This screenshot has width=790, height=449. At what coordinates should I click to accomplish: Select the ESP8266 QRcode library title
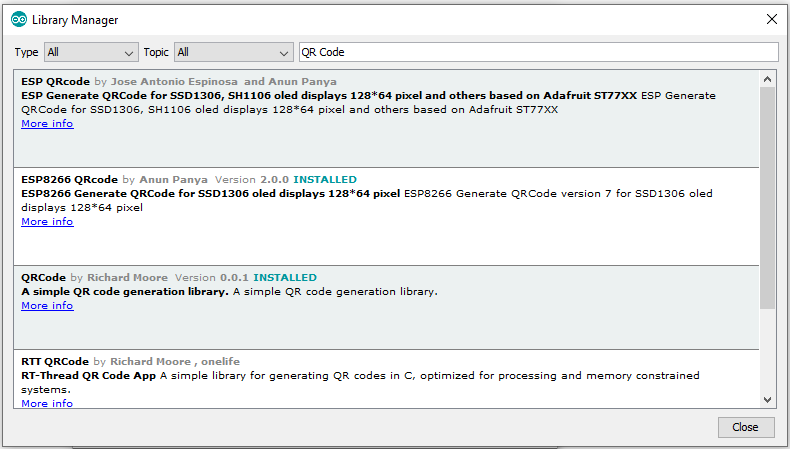[x=70, y=179]
